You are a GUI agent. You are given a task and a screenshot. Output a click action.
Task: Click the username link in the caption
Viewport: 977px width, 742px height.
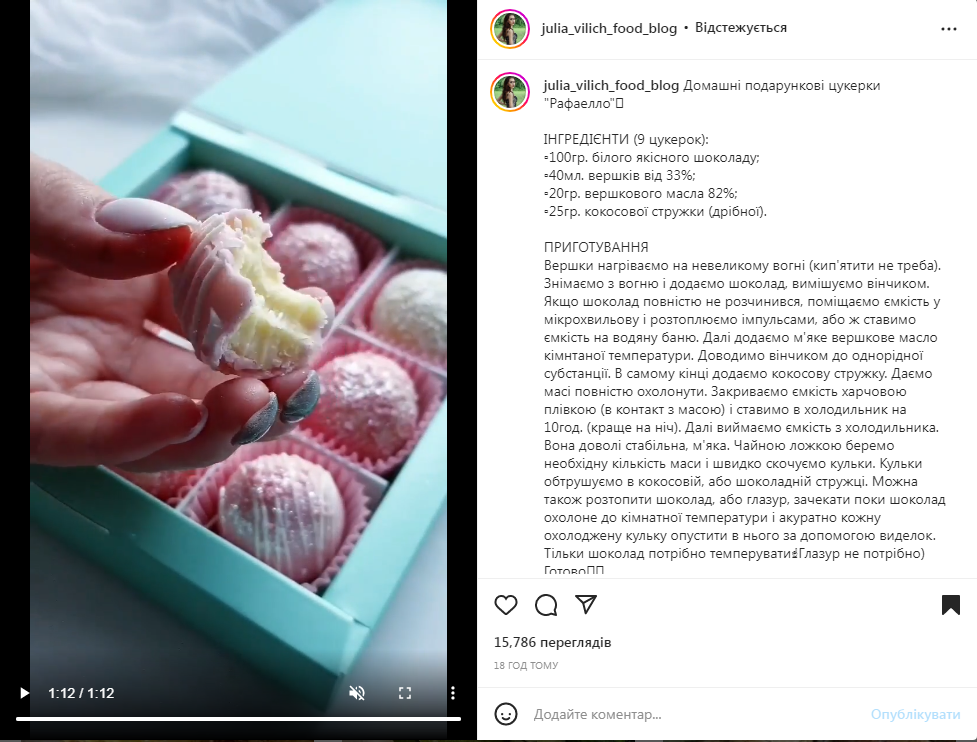(x=611, y=85)
